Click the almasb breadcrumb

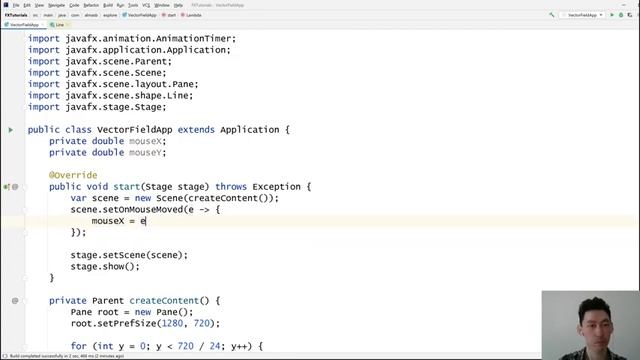click(x=91, y=15)
